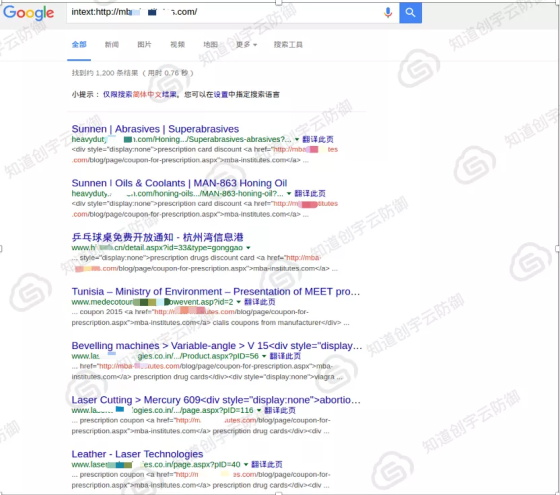Expand arrow beside Bevelling machines URL
Screen dimensions: 560x495
264,356
